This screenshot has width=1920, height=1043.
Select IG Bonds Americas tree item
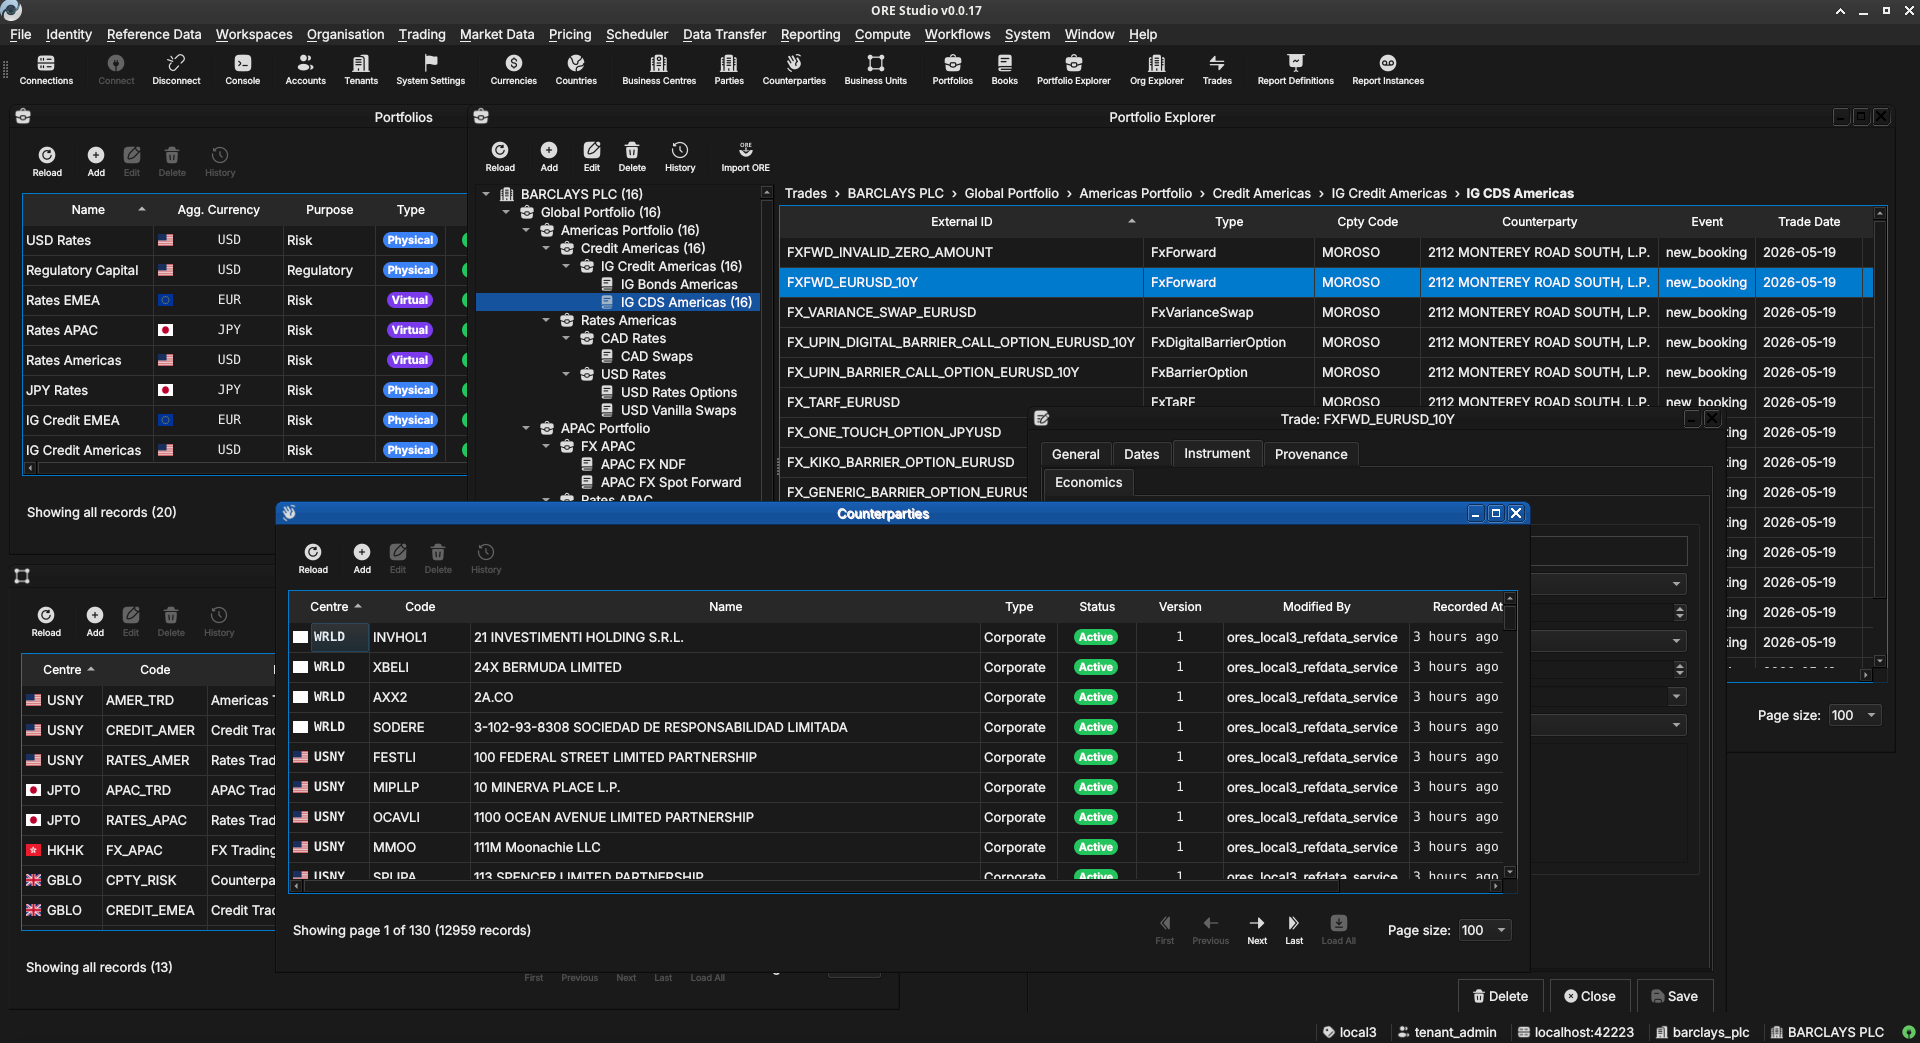[x=678, y=284]
